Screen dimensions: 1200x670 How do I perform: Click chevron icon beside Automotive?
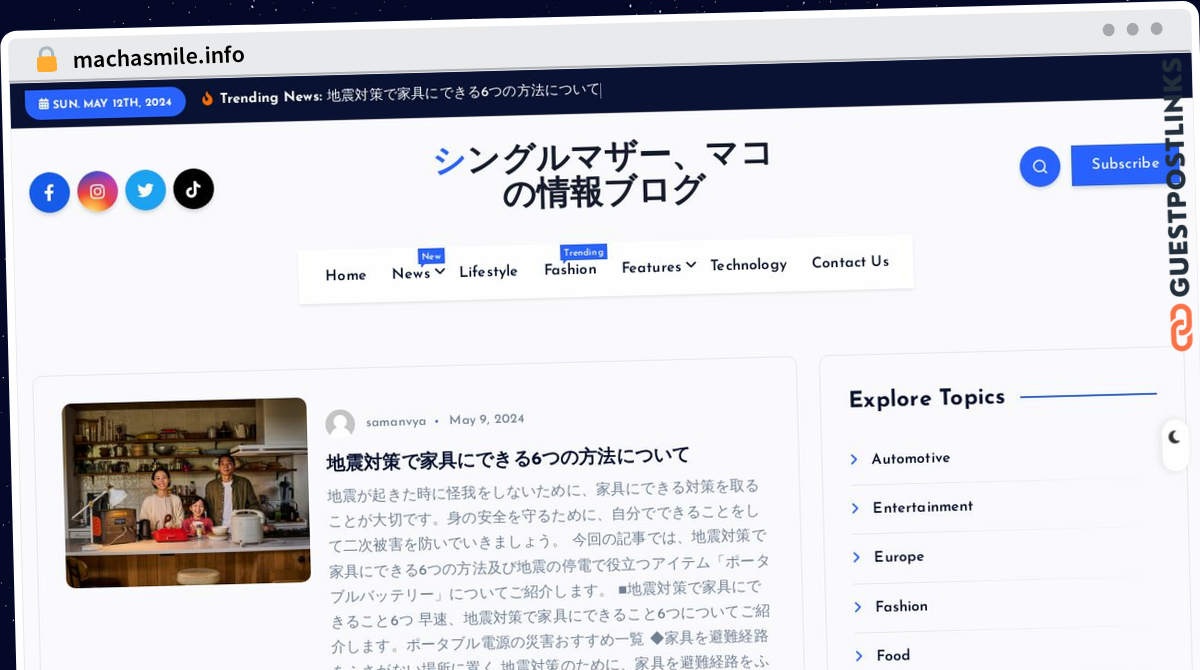tap(854, 459)
